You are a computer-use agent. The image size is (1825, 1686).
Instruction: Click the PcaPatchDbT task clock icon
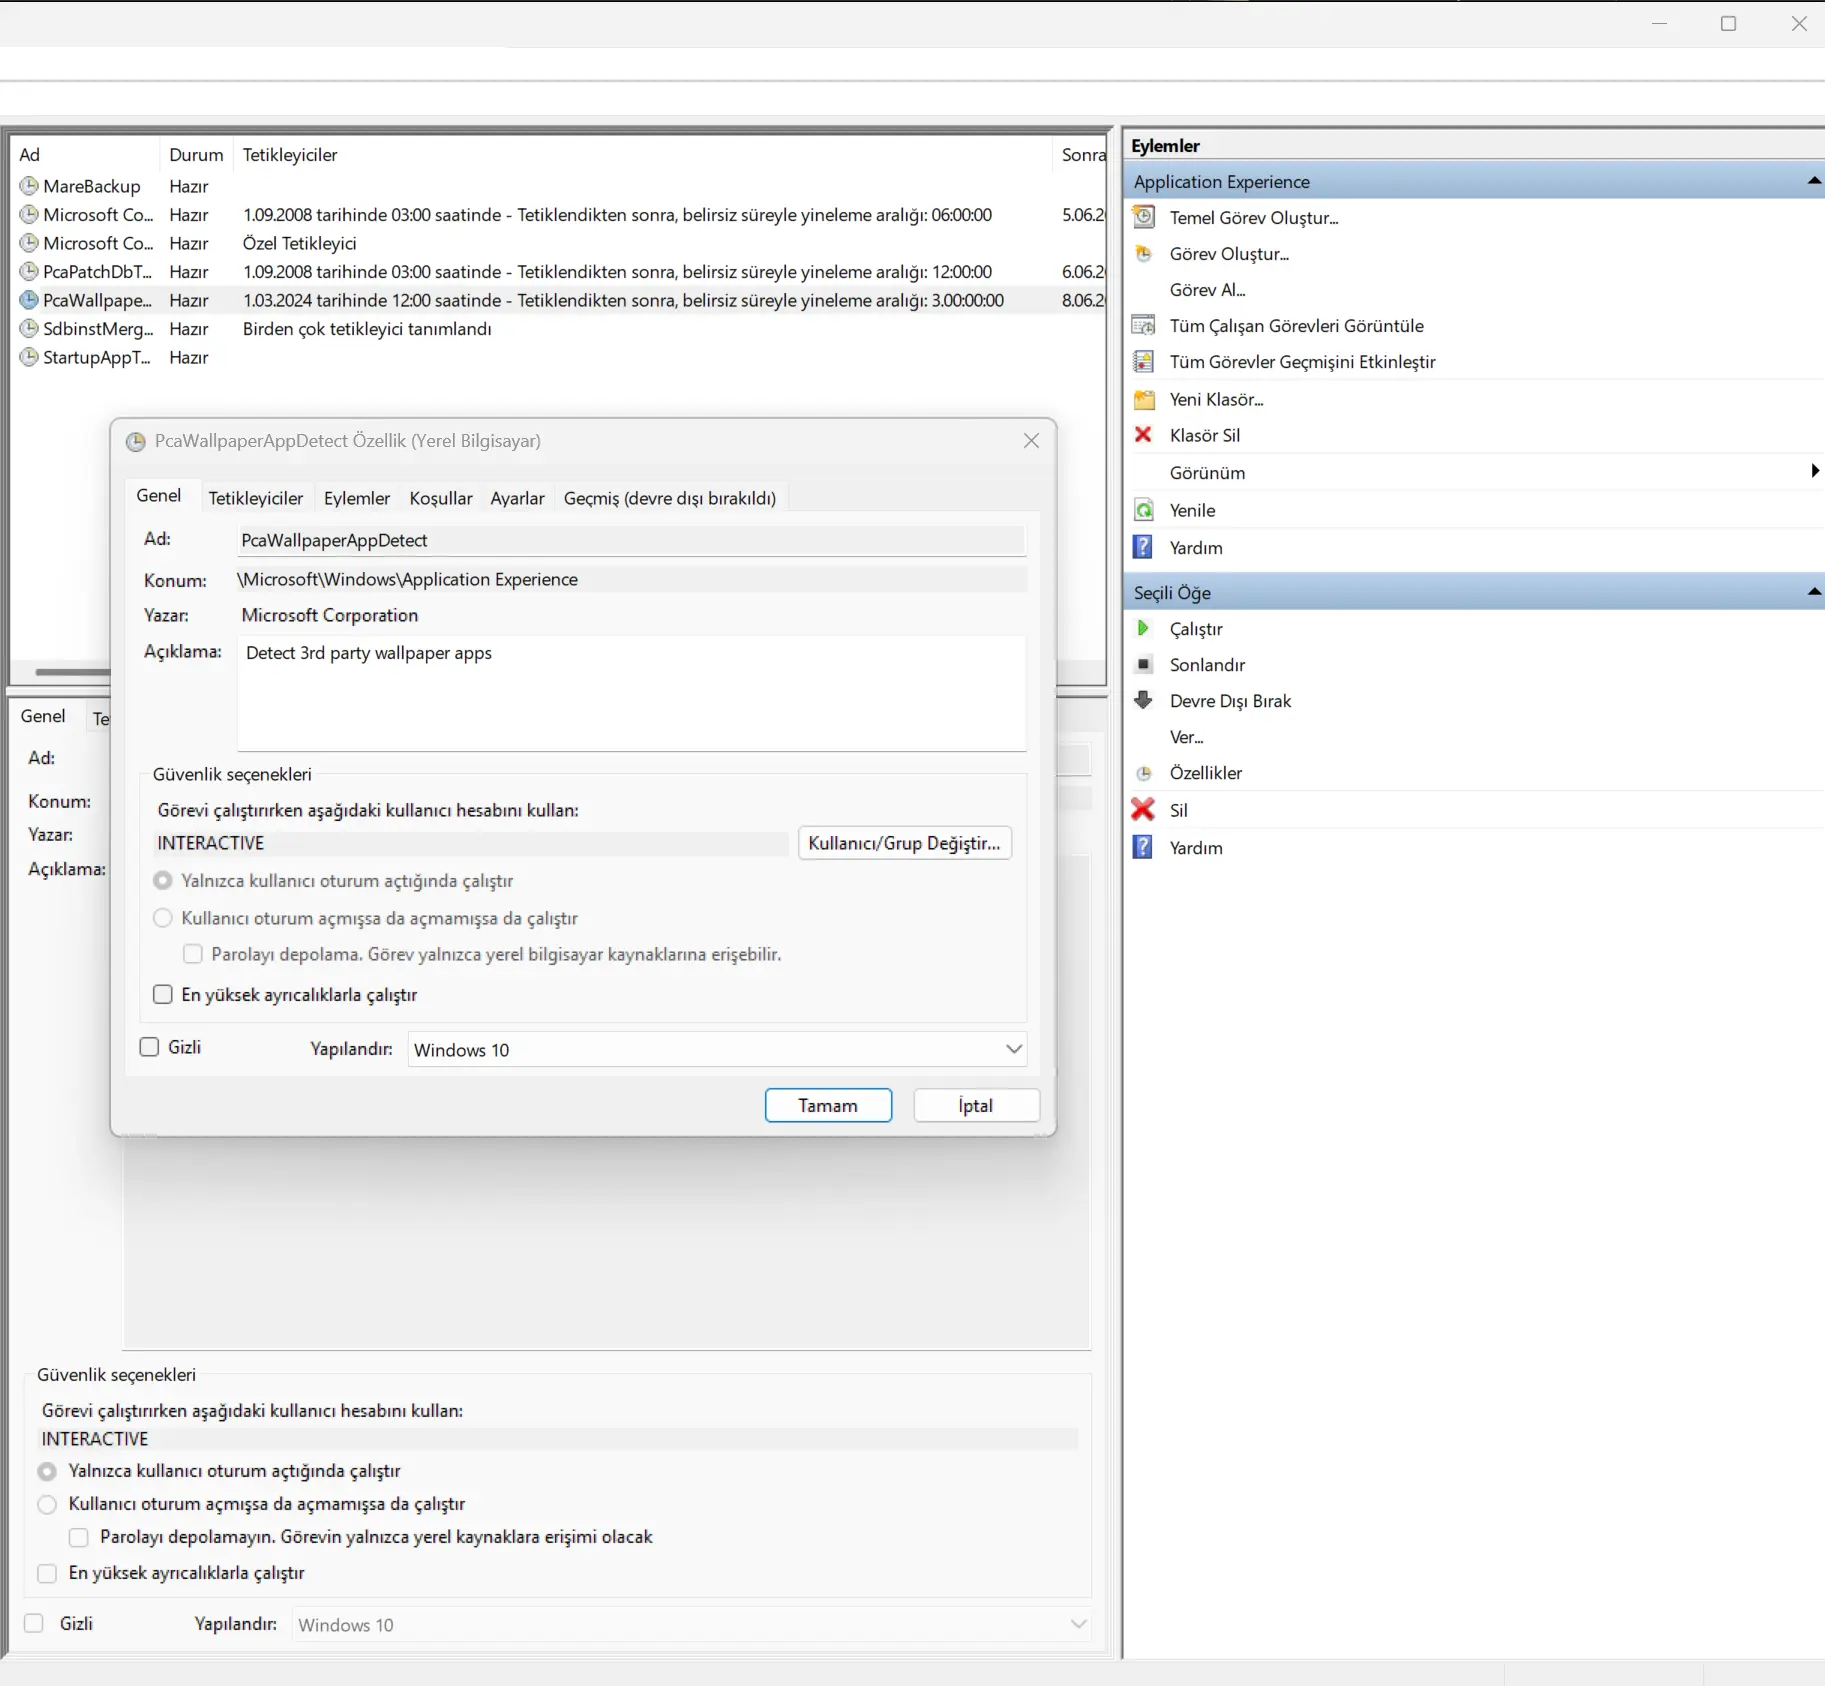(x=29, y=271)
